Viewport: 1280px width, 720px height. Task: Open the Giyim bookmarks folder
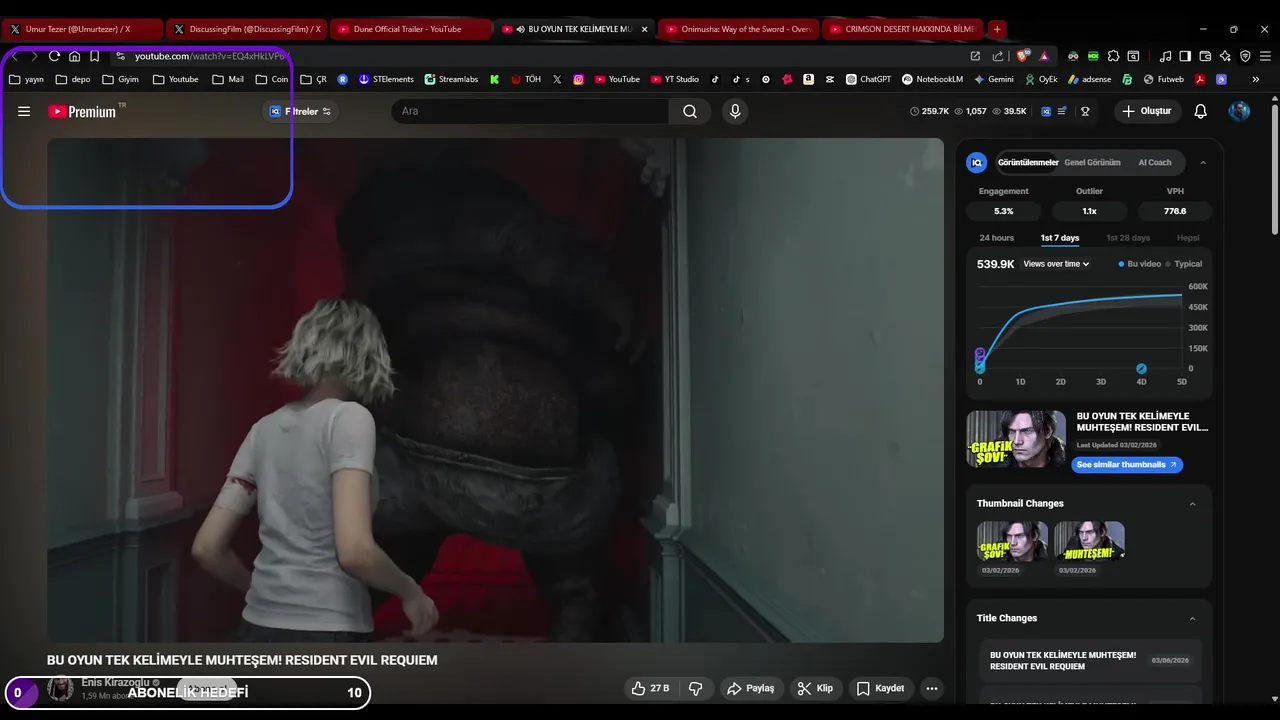(x=121, y=79)
